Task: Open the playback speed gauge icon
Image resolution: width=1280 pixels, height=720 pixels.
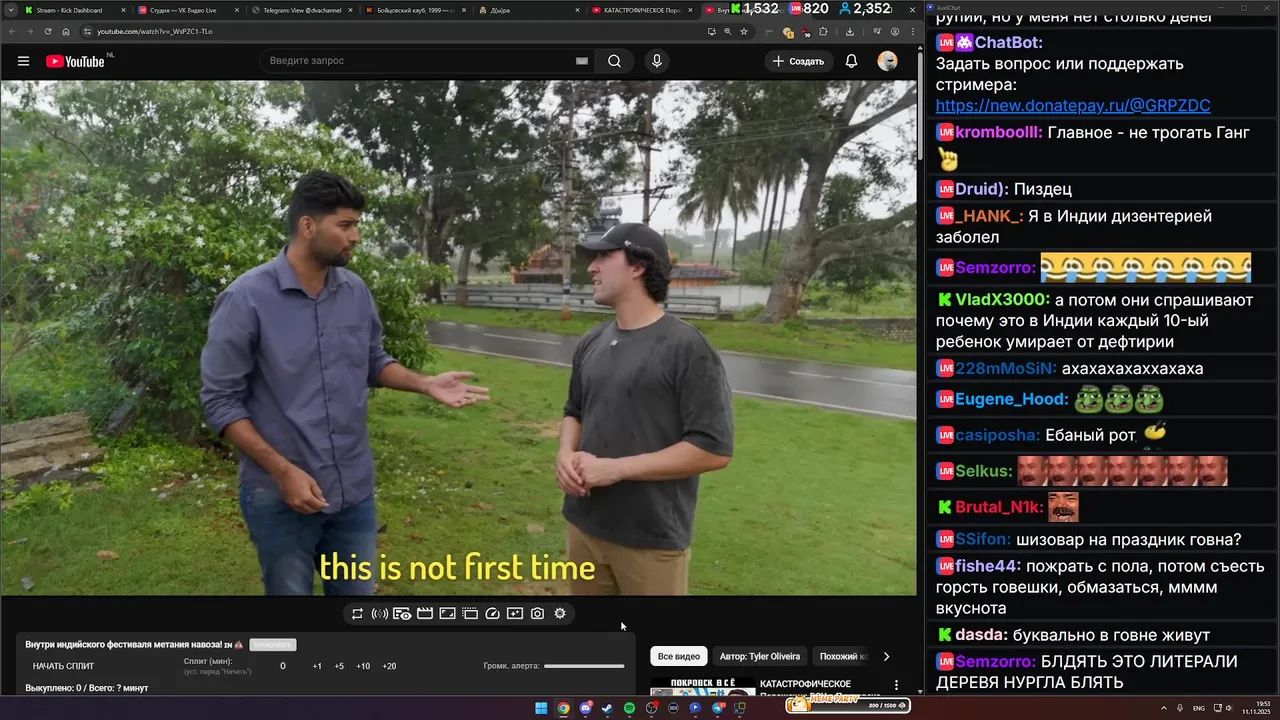Action: 492,614
